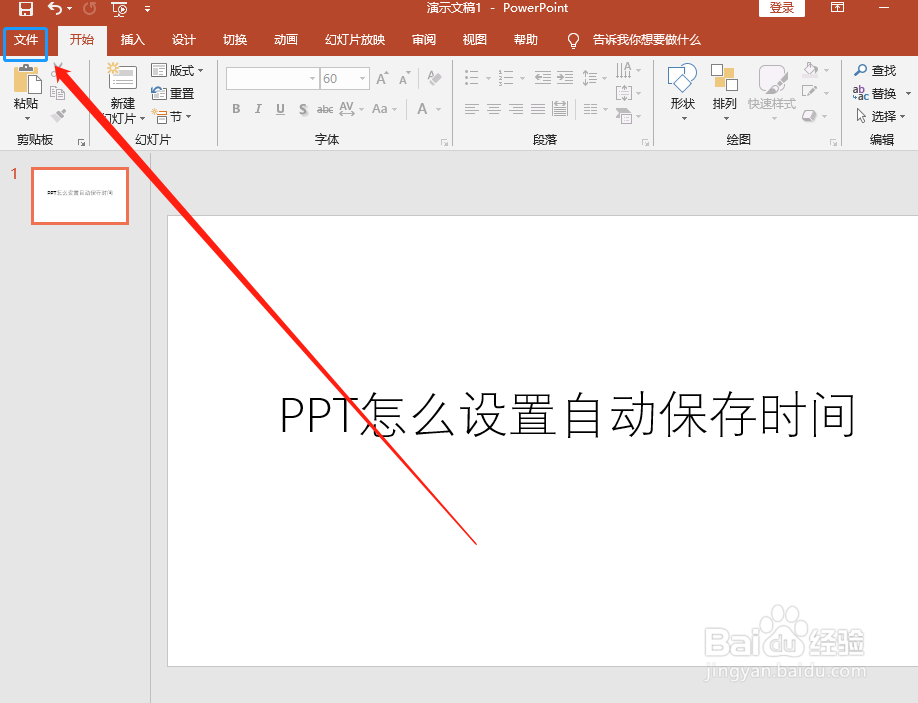Apply italic formatting
The height and width of the screenshot is (703, 918).
click(x=258, y=109)
